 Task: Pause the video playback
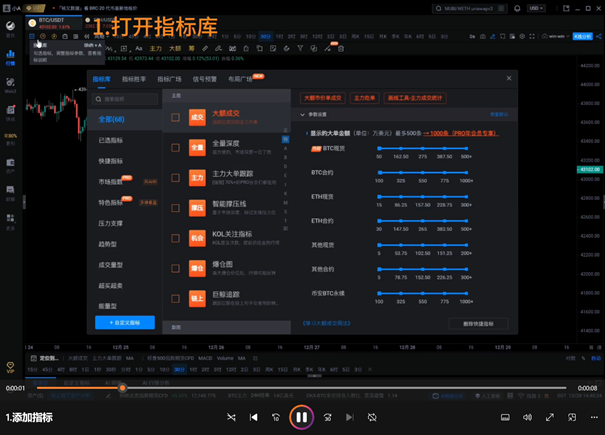[x=301, y=417]
